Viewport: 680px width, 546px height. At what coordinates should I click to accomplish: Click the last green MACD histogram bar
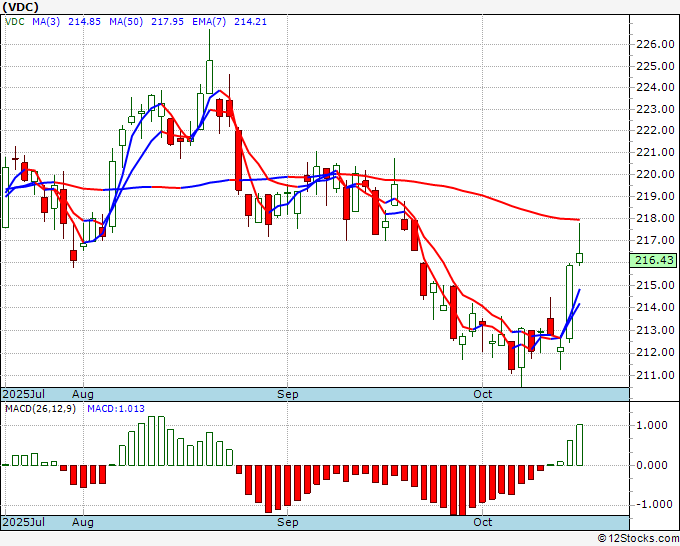pos(579,445)
